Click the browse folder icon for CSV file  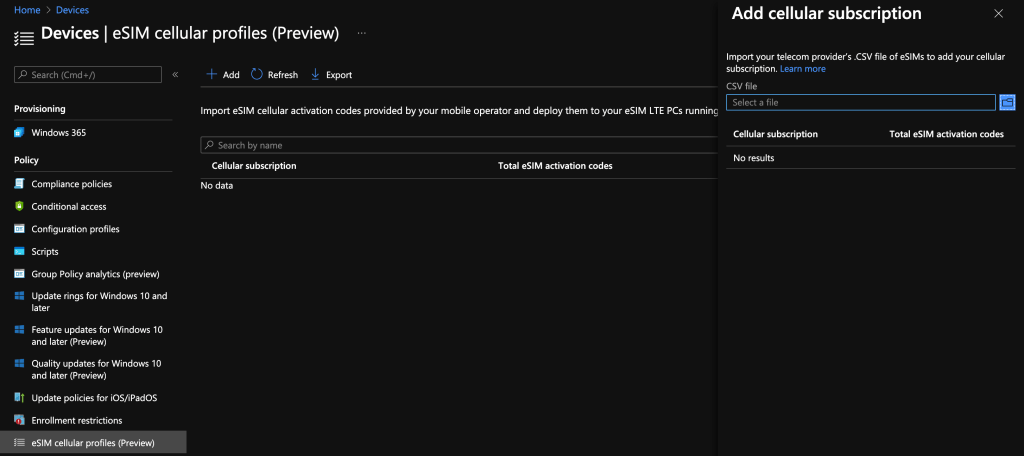coord(1007,102)
